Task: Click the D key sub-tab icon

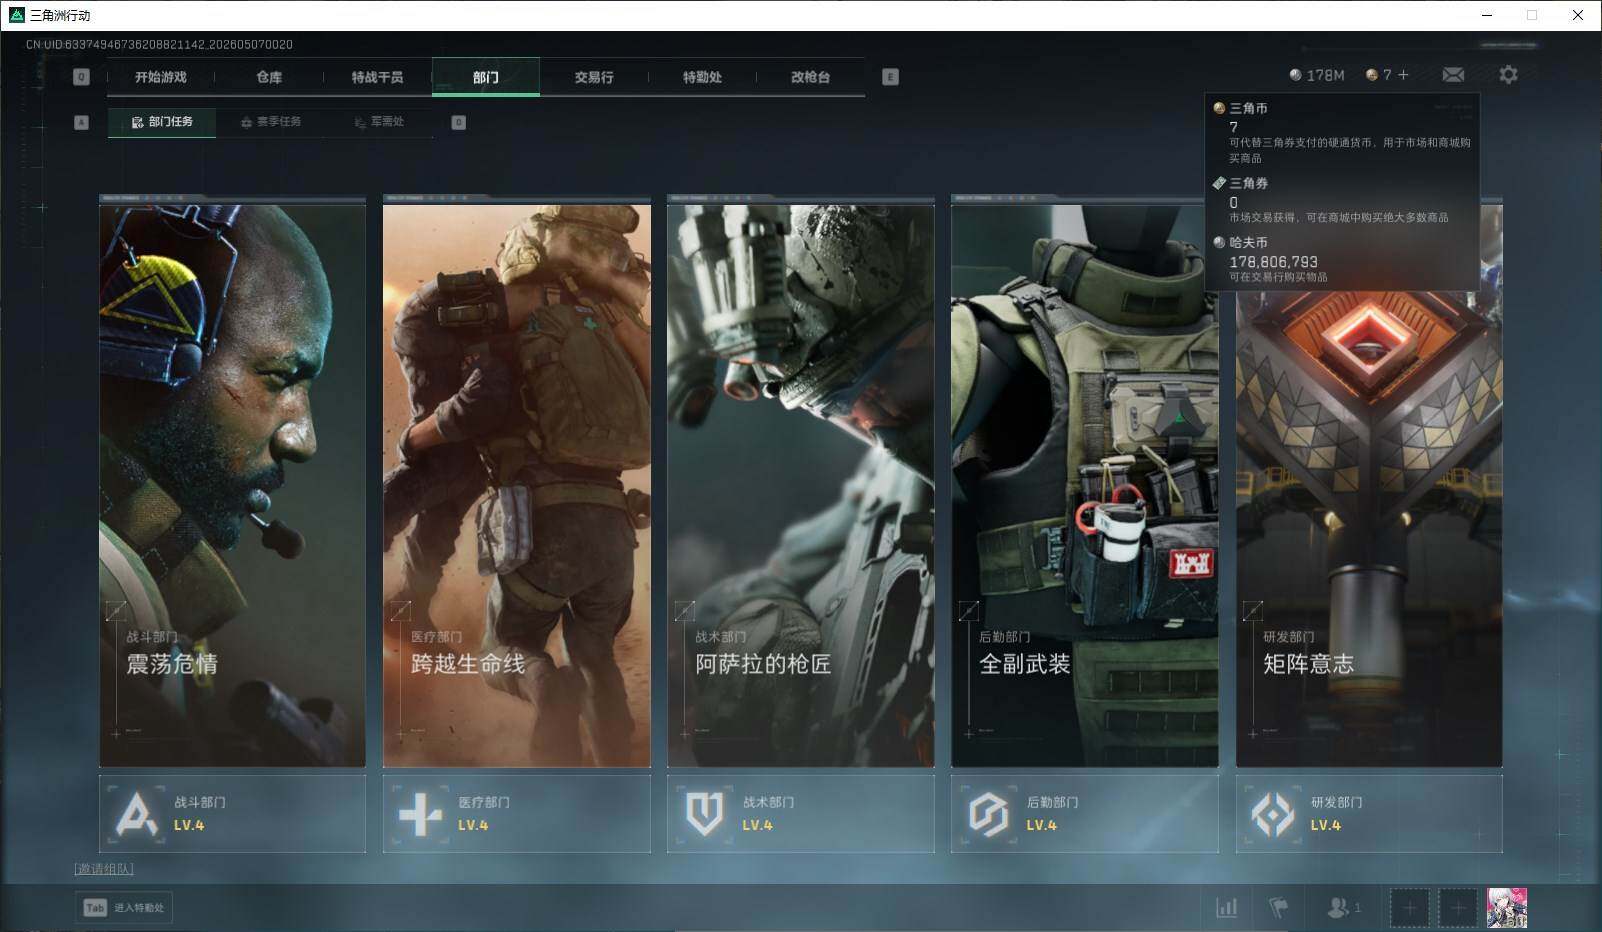Action: (459, 122)
